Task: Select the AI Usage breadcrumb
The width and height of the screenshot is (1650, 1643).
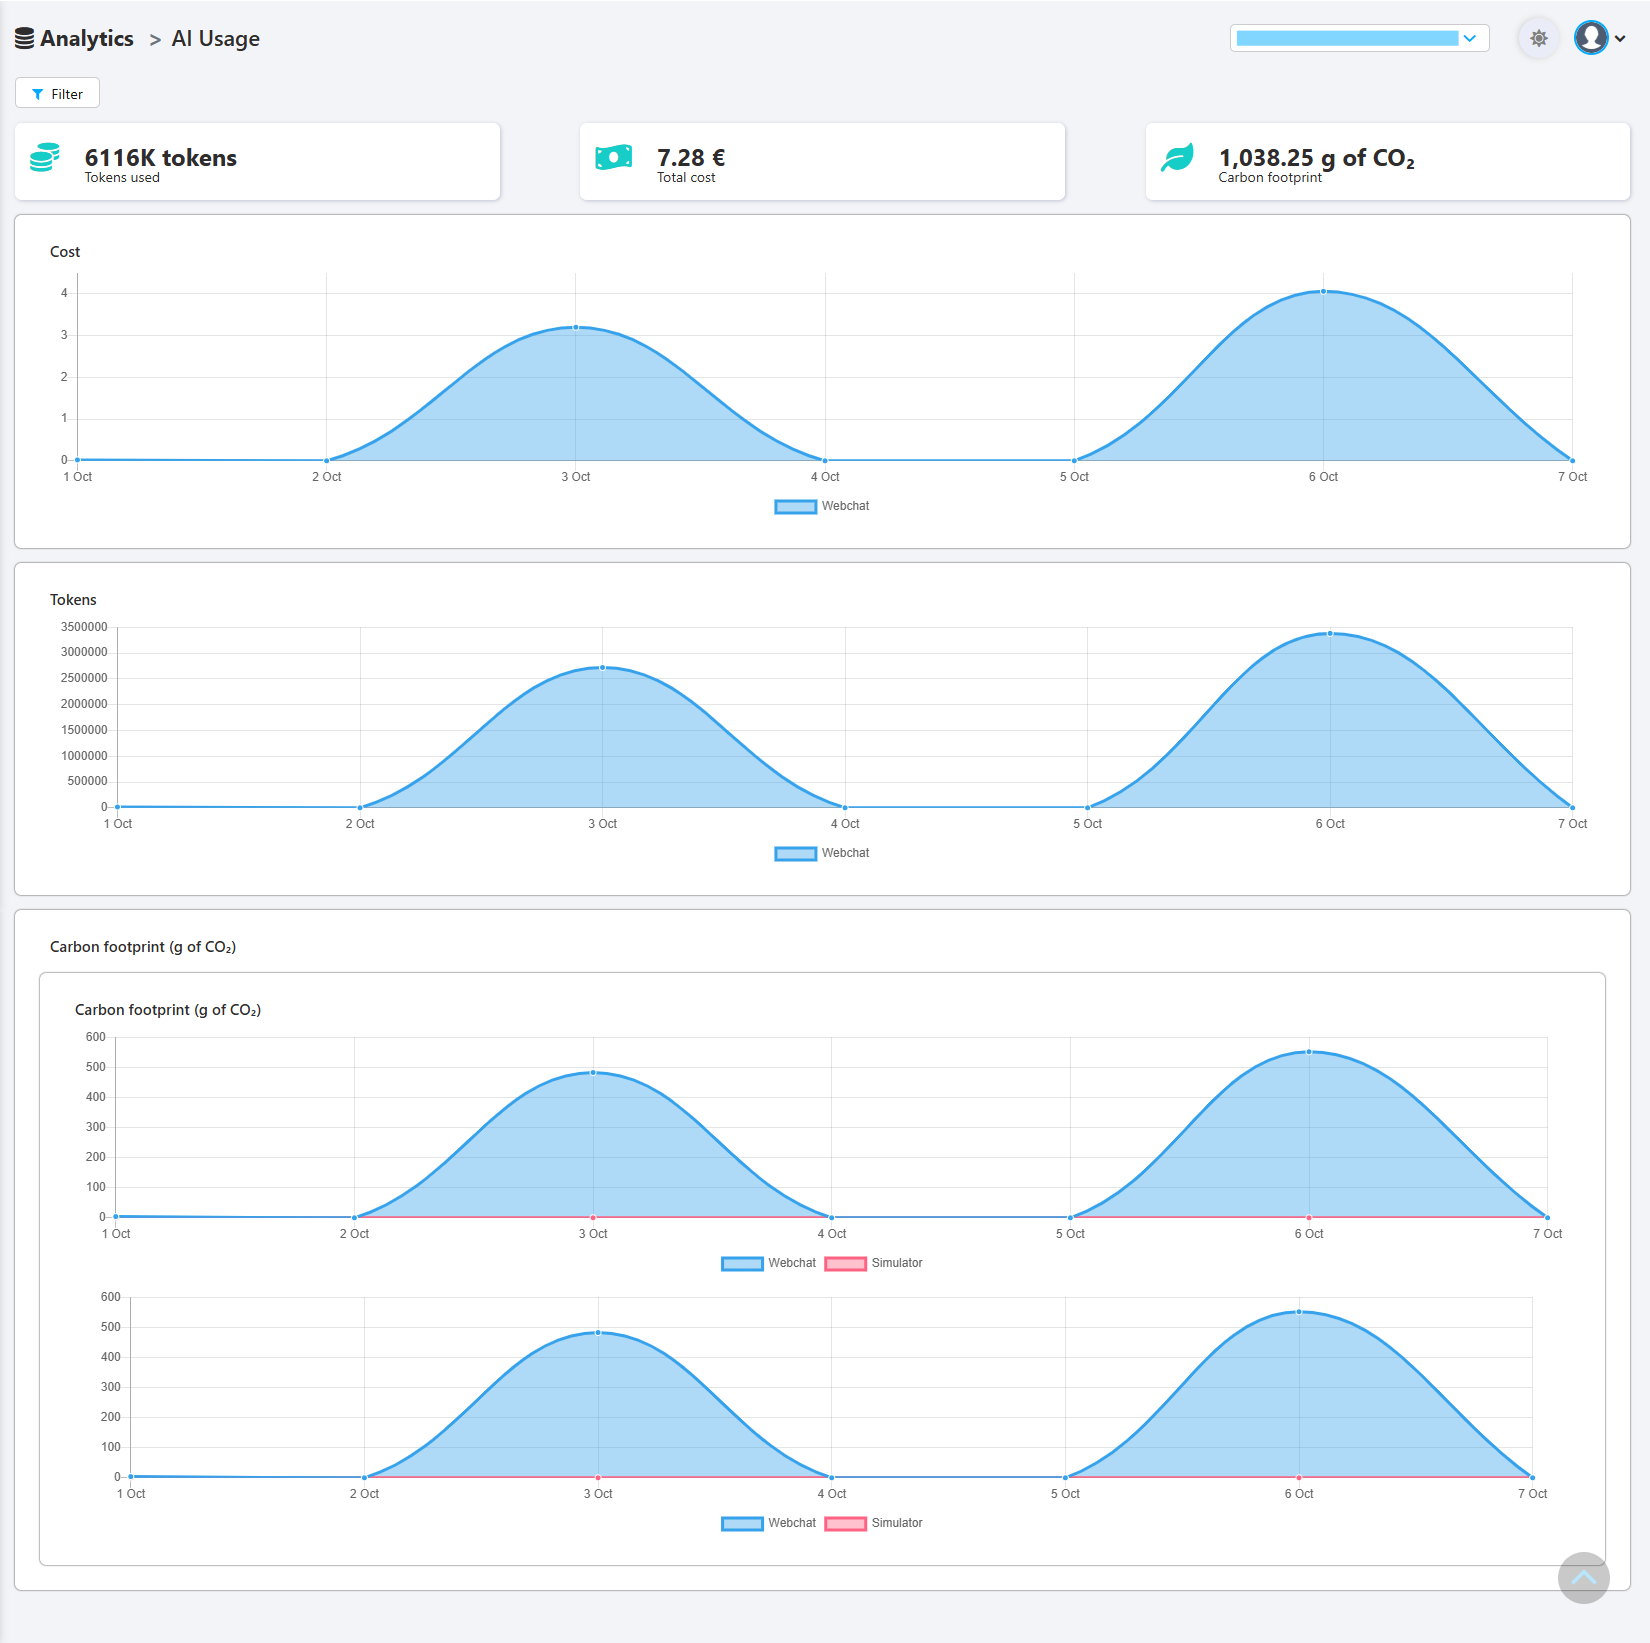Action: [216, 39]
